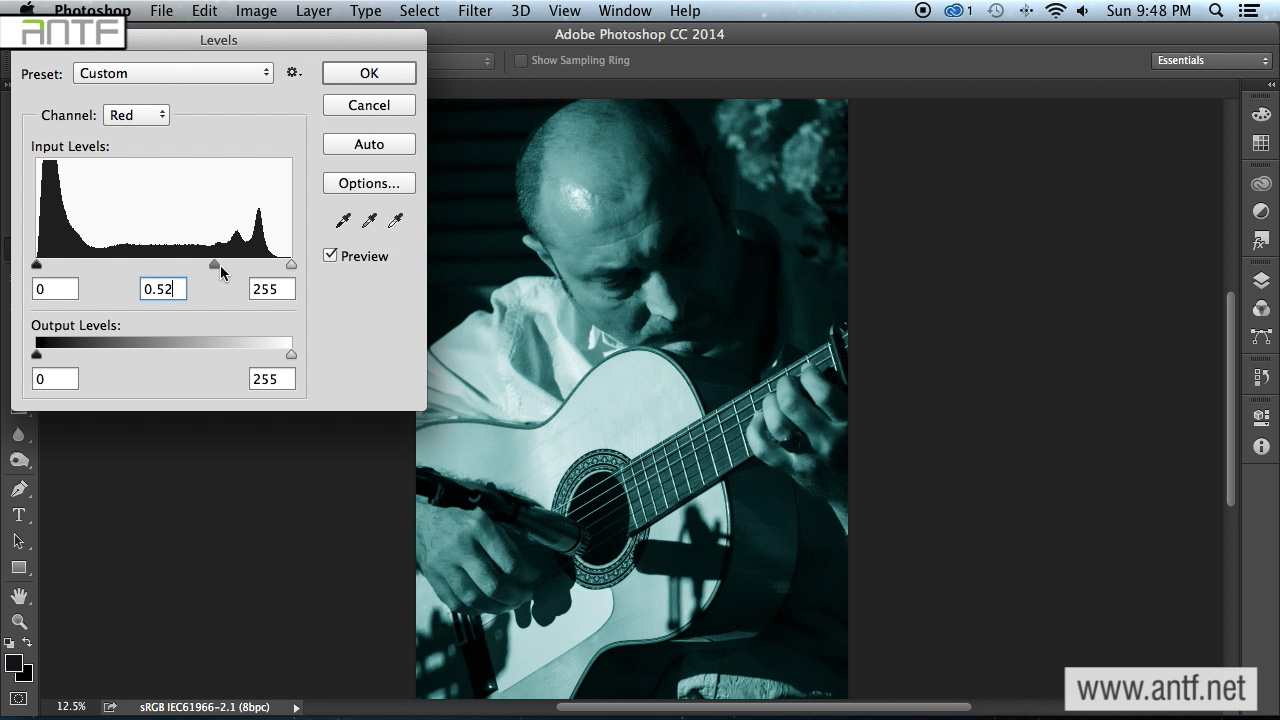Select the Zoom tool in the toolbar
Viewport: 1280px width, 720px height.
tap(19, 622)
